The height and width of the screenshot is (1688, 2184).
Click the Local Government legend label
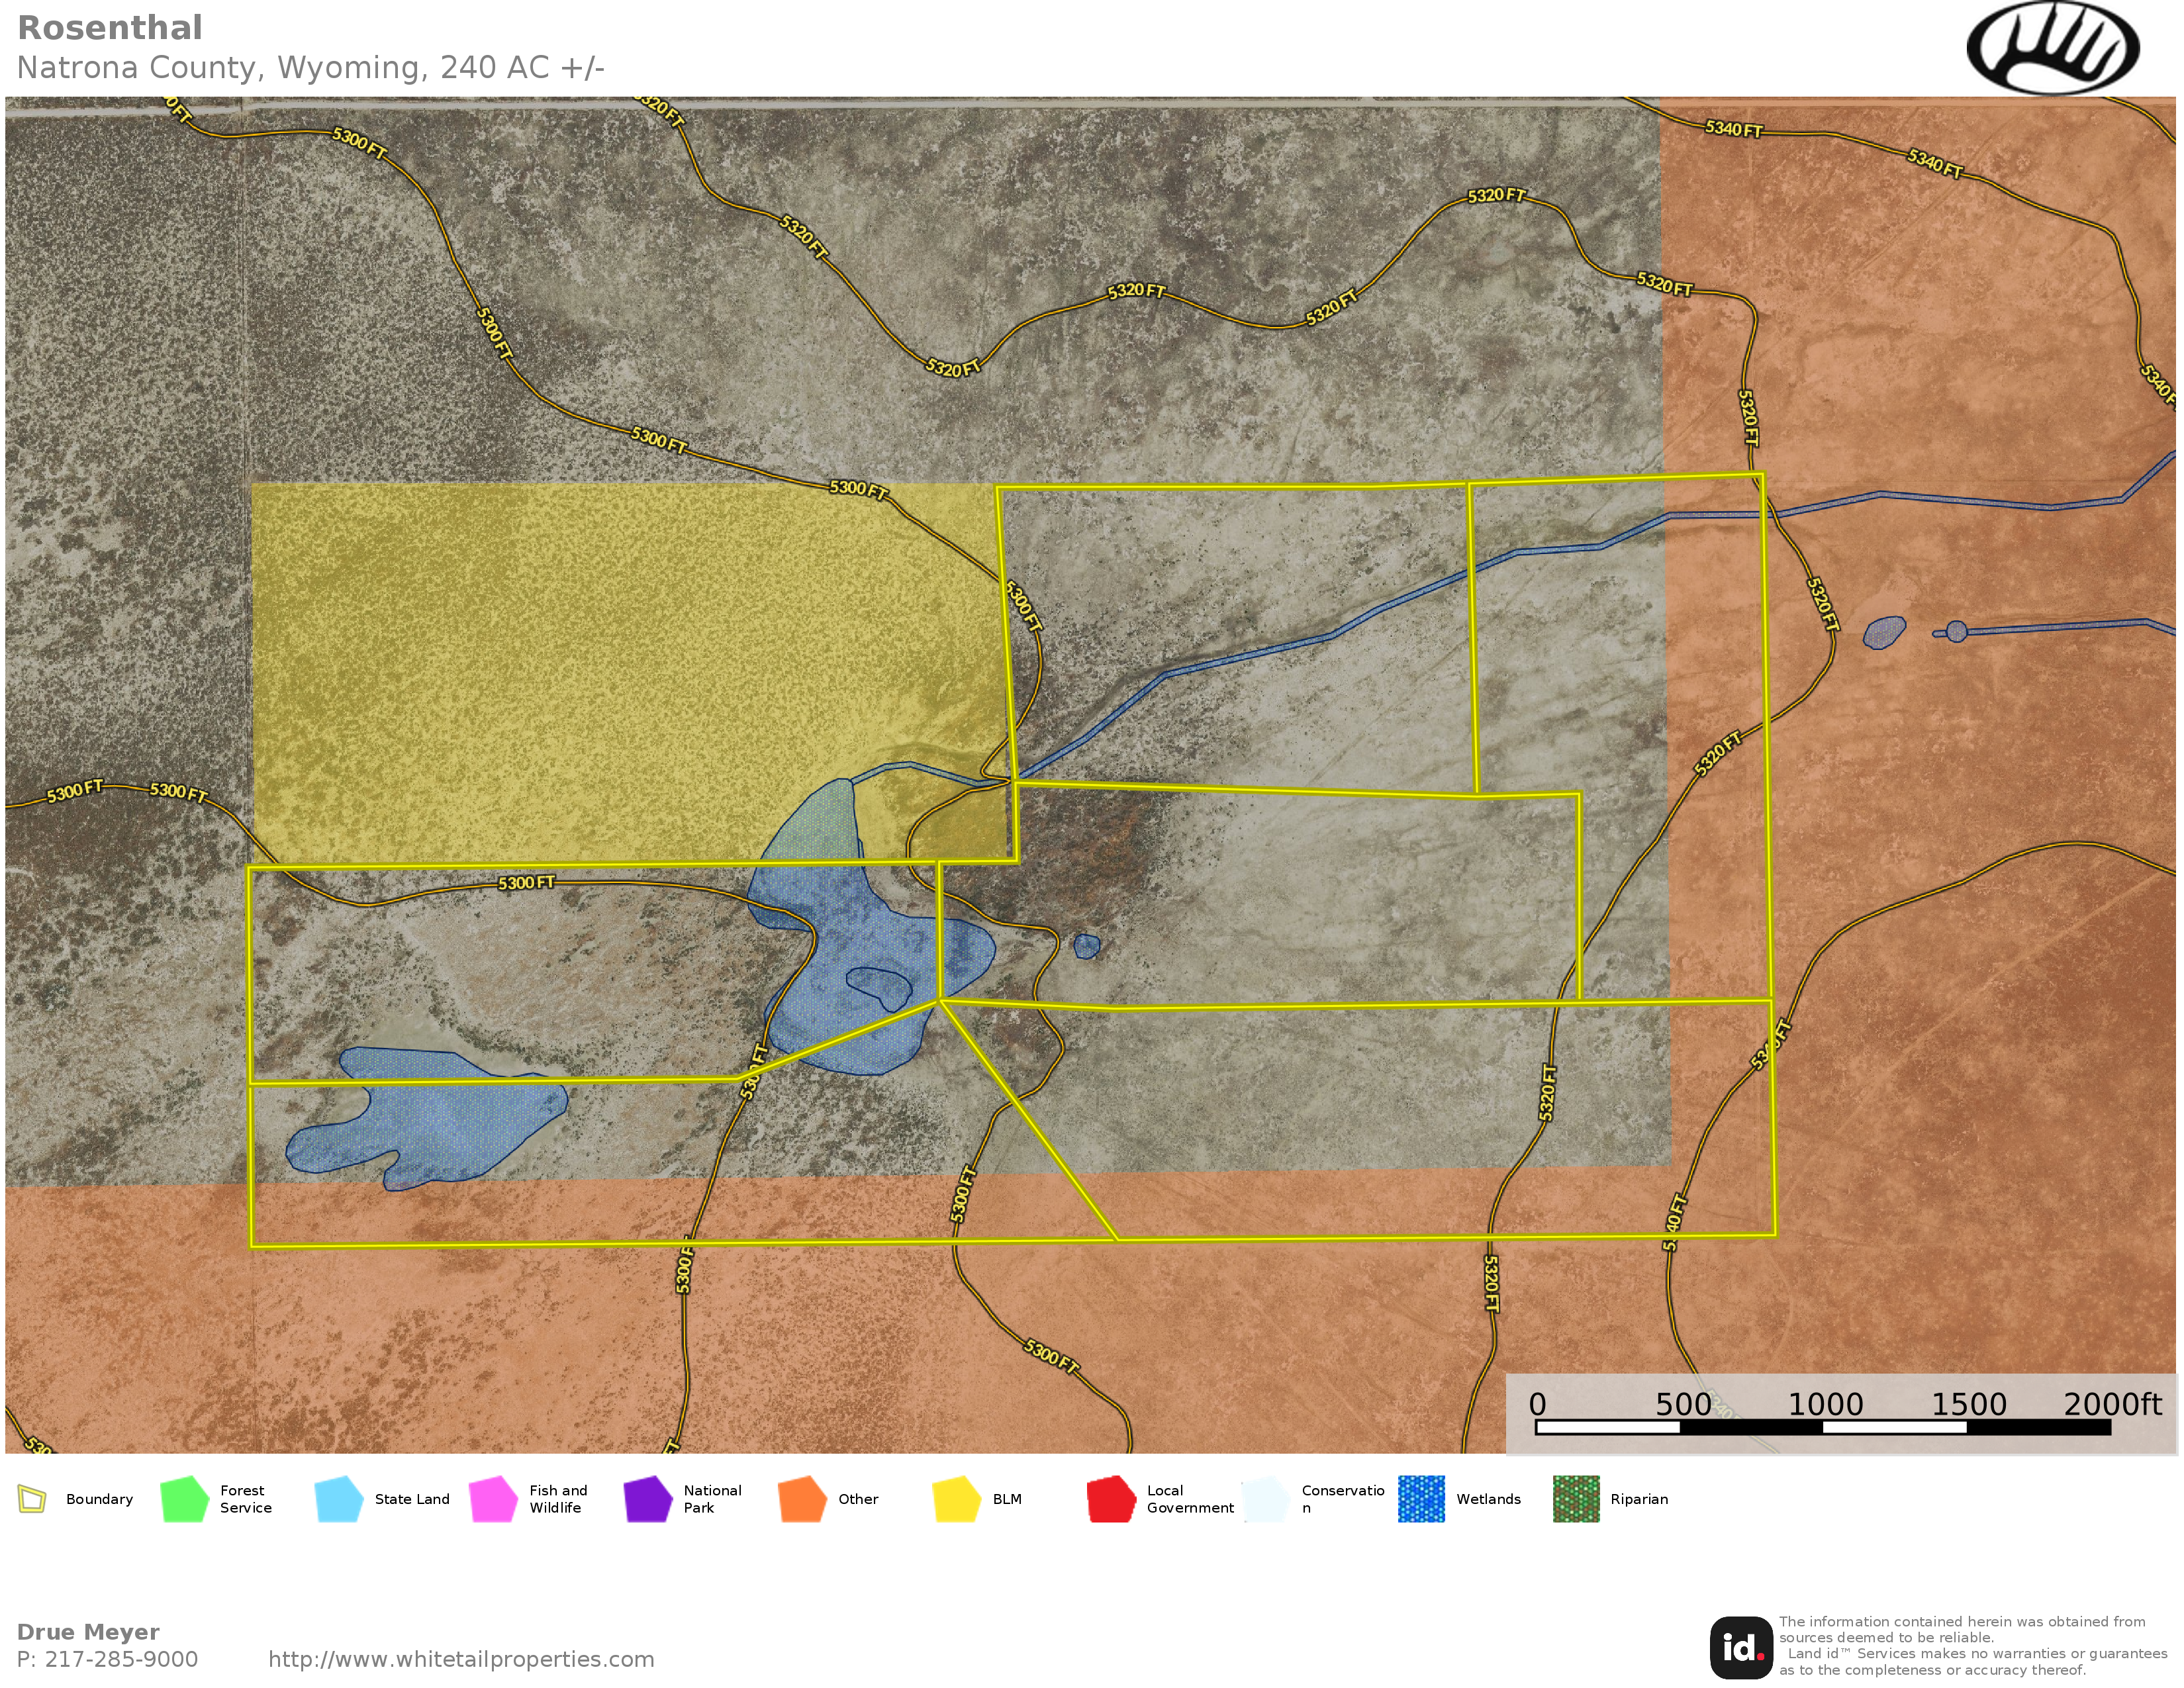(x=1190, y=1499)
